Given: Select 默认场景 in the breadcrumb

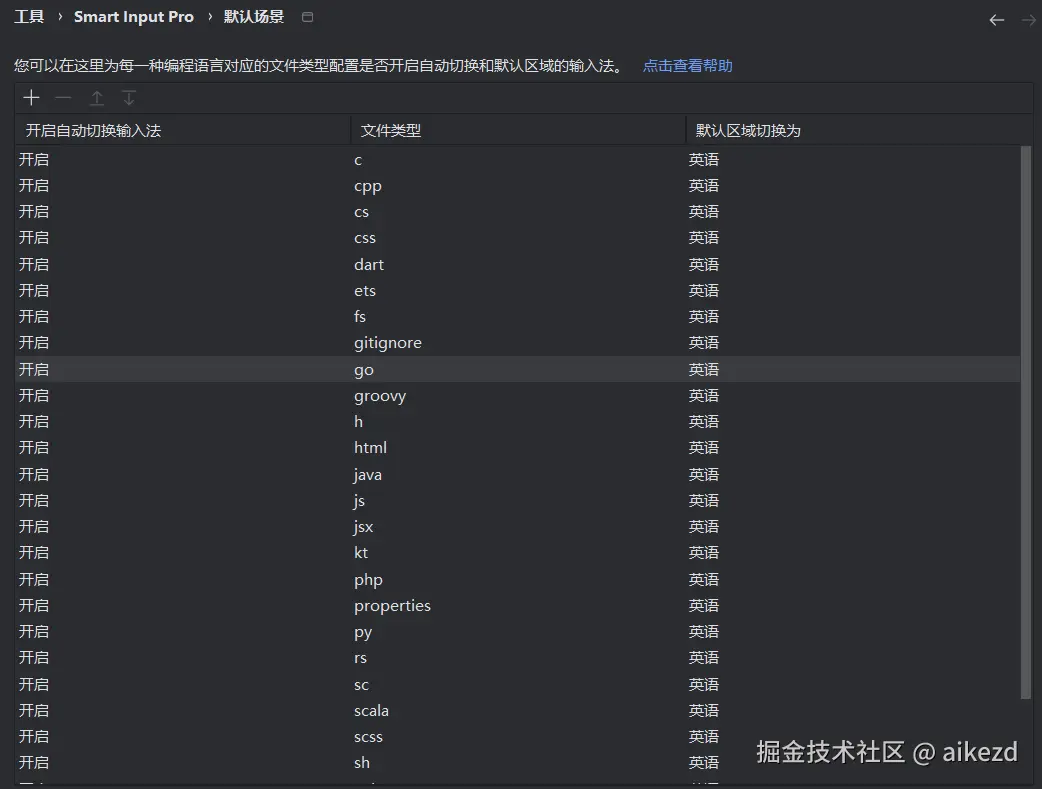Looking at the screenshot, I should 253,16.
